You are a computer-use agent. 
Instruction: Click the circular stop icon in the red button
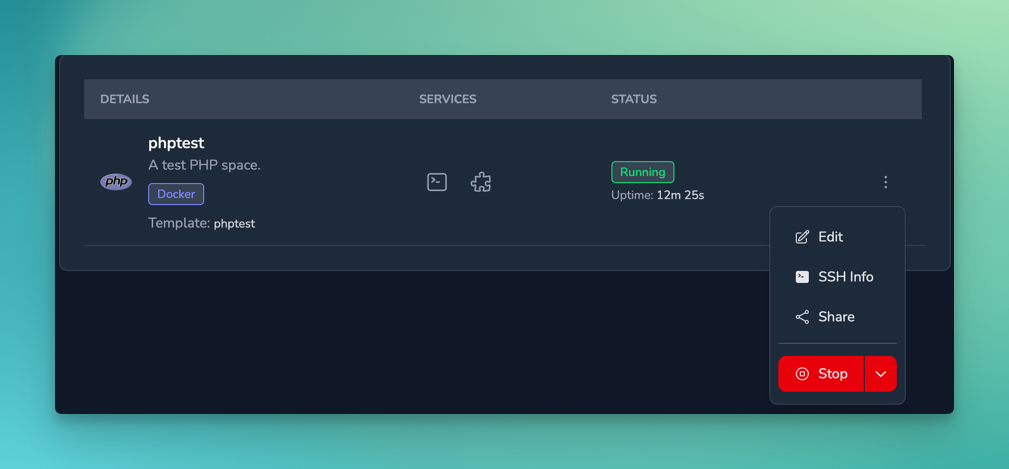pos(802,374)
